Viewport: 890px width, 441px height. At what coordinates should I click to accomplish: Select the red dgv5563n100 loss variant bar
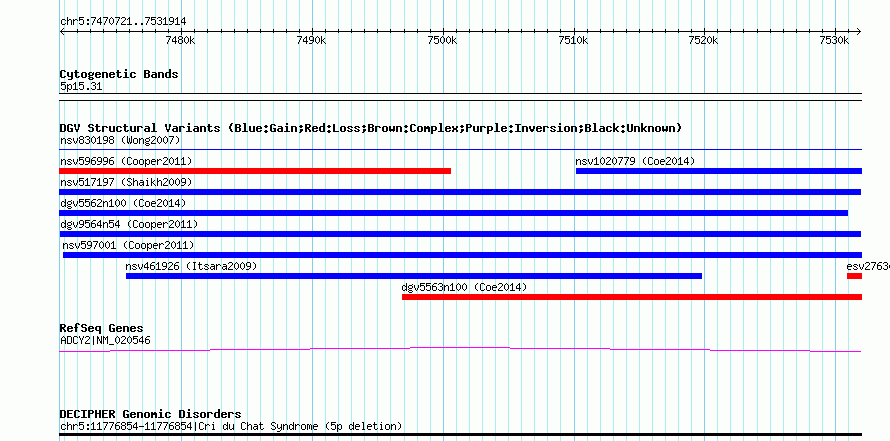[632, 297]
